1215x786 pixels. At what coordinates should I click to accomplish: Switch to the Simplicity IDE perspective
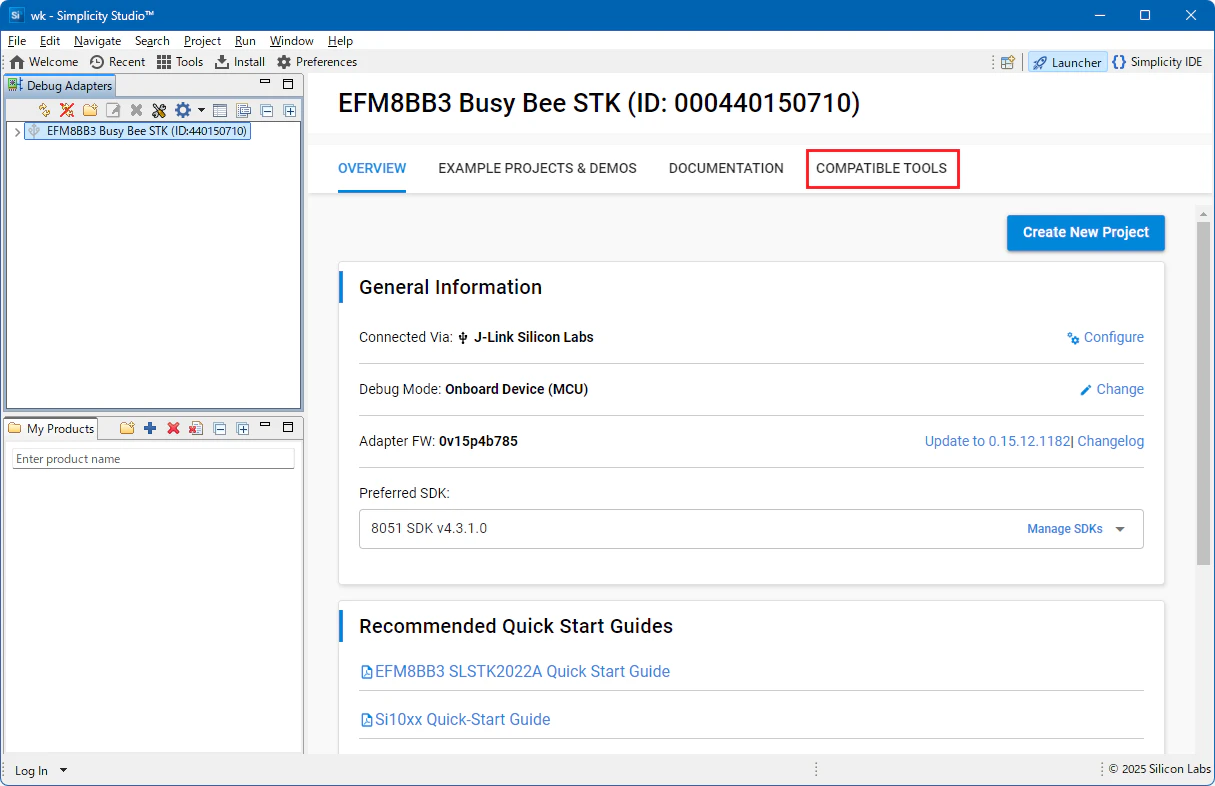[1157, 62]
